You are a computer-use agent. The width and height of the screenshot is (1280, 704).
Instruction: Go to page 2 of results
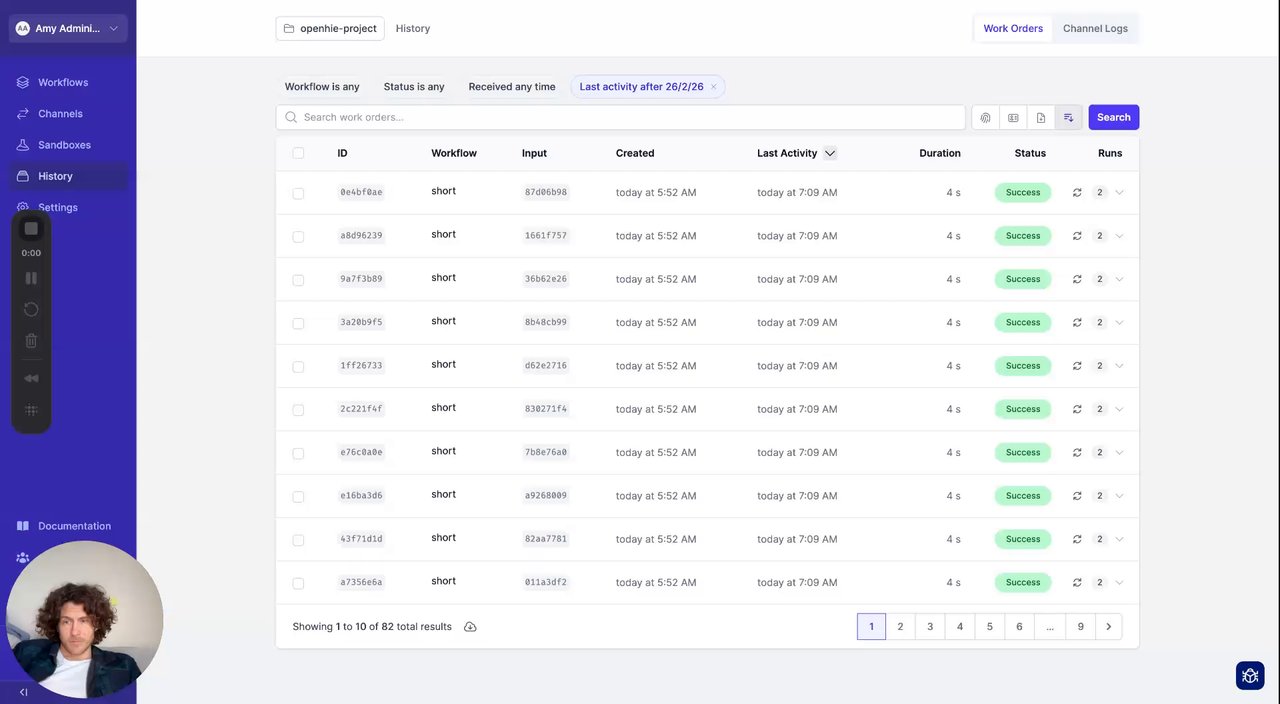[900, 627]
